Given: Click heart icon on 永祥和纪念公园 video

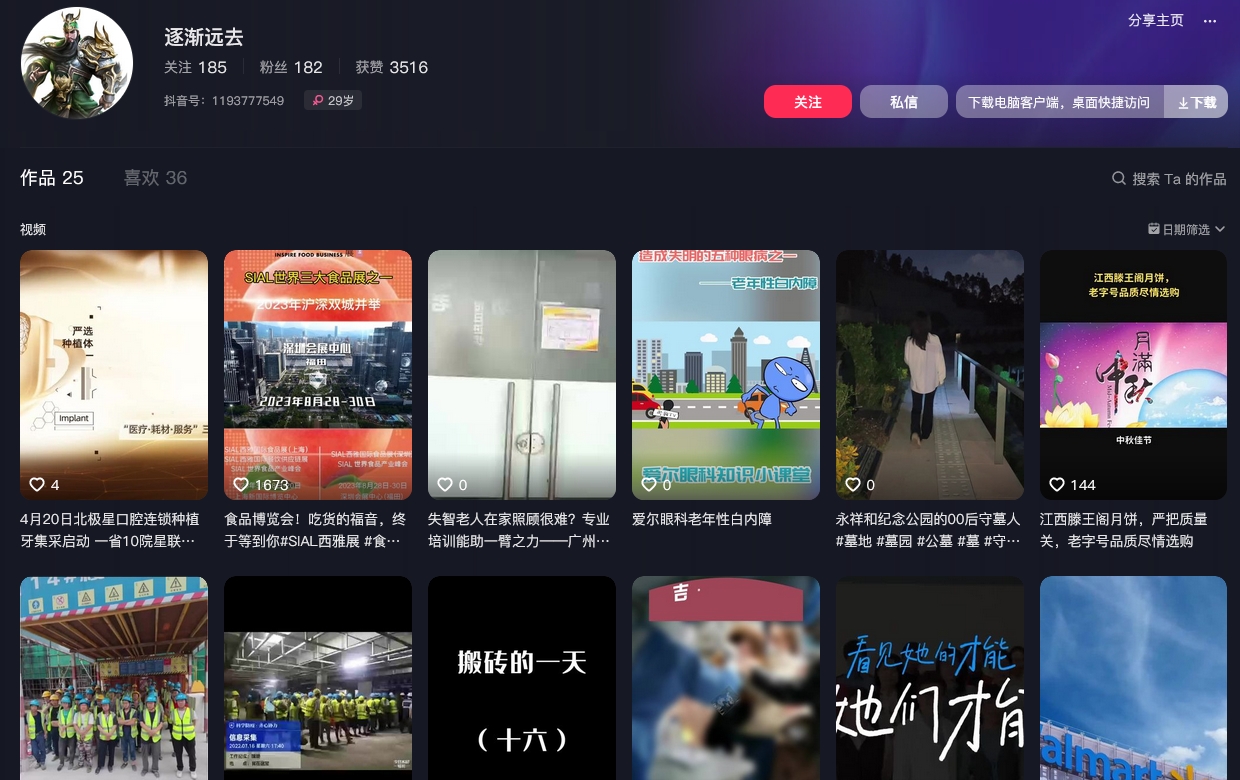Looking at the screenshot, I should 853,484.
